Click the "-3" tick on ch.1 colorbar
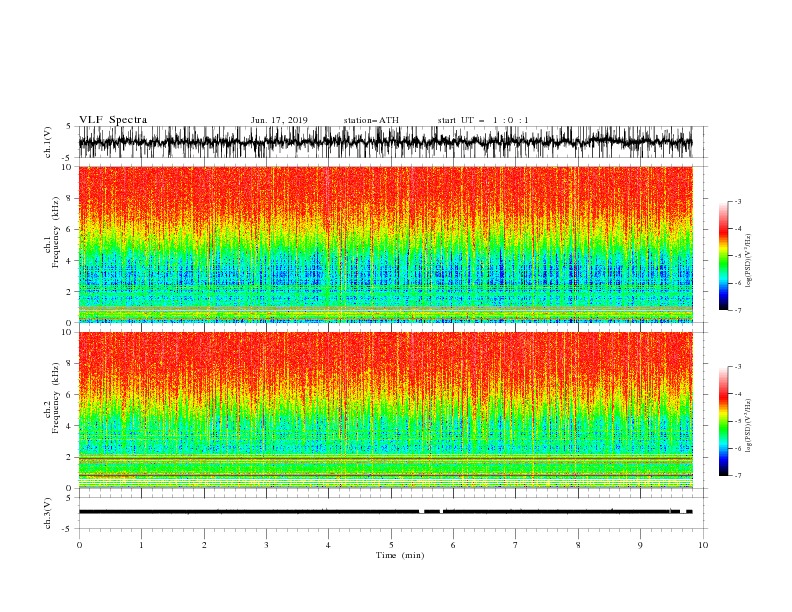Screen dimensions: 792x612 [737, 201]
